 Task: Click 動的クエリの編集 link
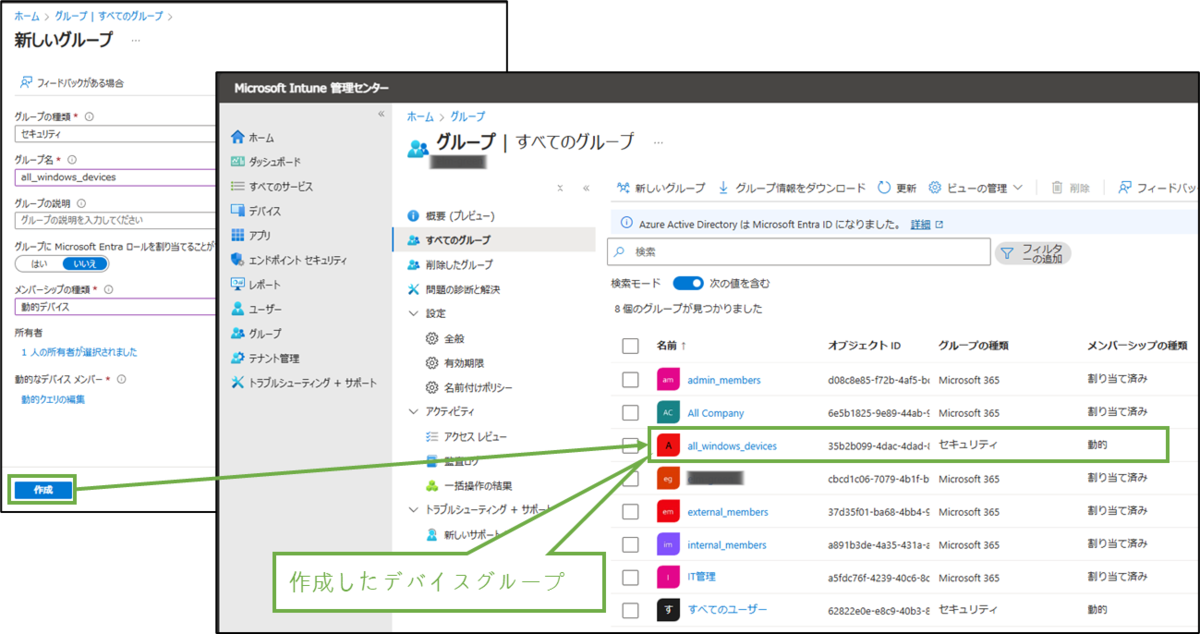coord(53,399)
